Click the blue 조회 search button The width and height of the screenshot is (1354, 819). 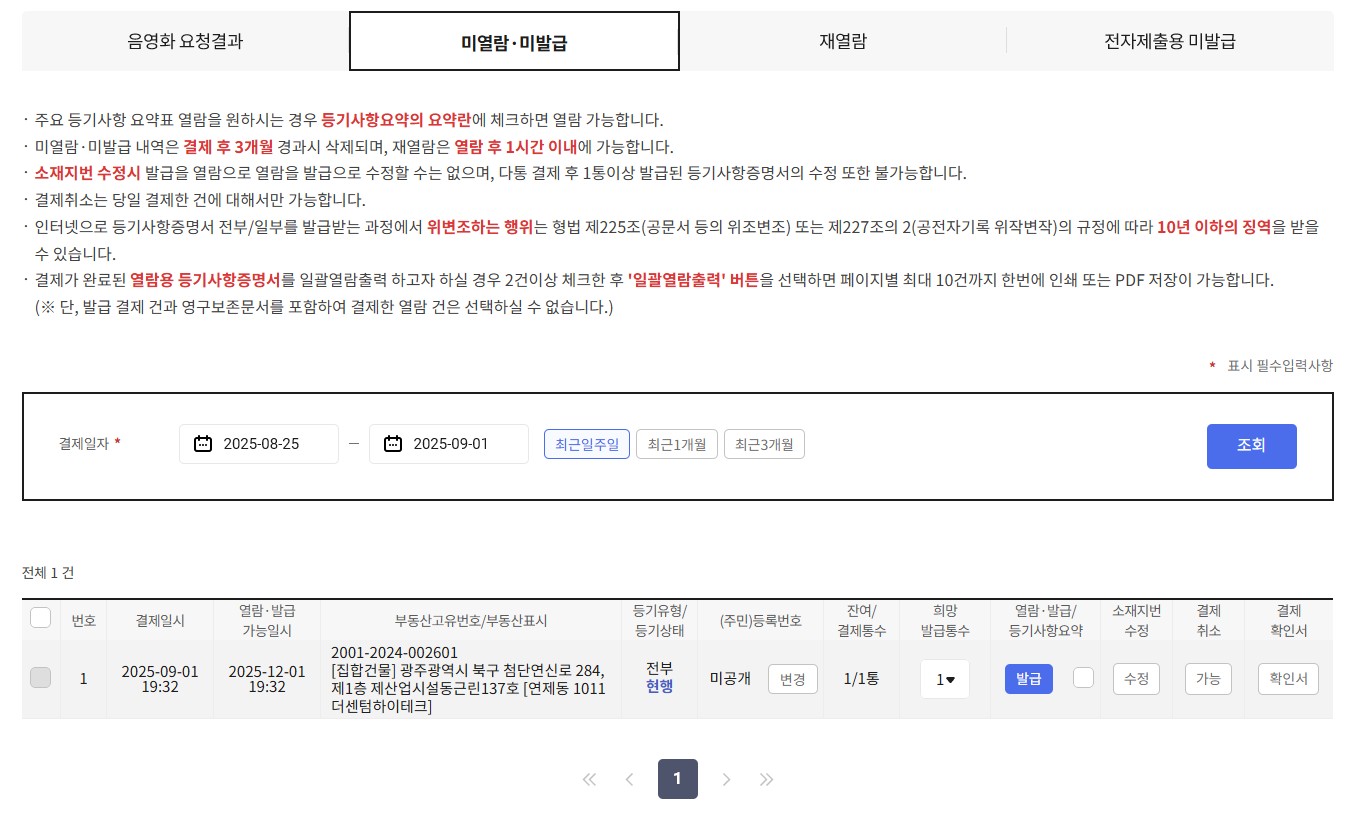click(x=1251, y=446)
